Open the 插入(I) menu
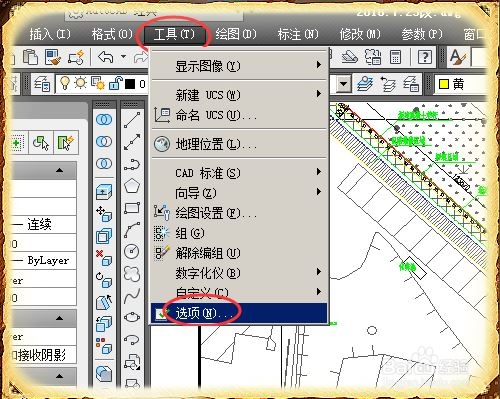 click(x=50, y=34)
